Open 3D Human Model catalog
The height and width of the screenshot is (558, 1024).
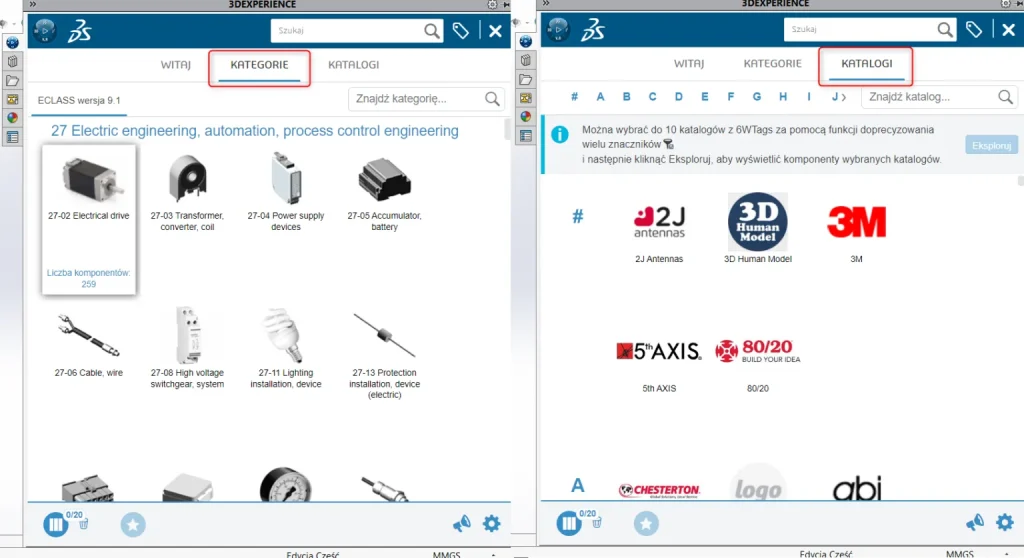coord(758,228)
